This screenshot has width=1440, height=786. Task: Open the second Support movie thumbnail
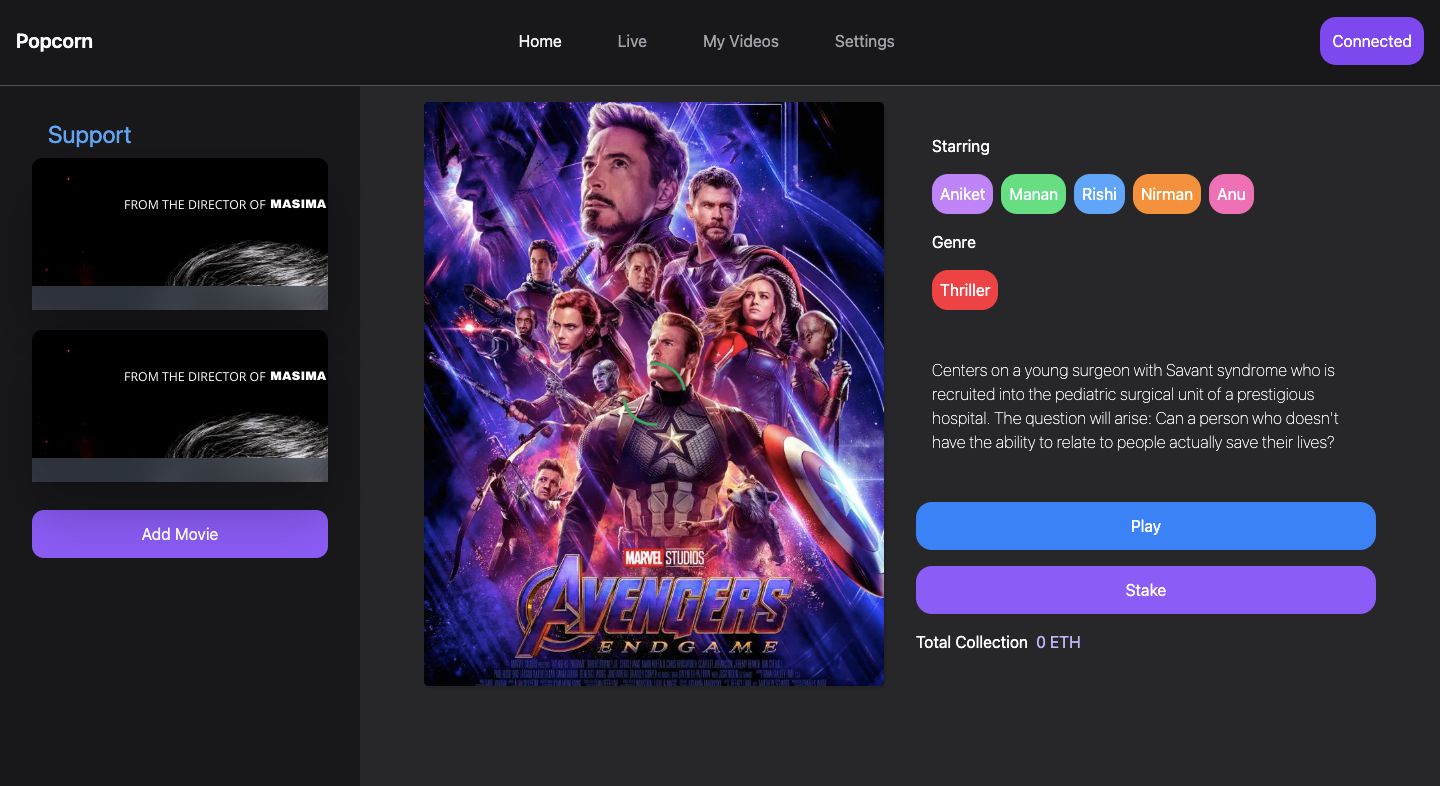tap(180, 406)
